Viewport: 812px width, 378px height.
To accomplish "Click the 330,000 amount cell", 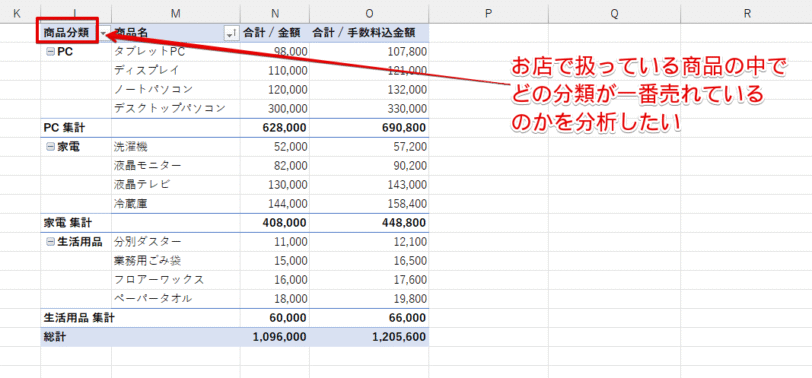I will 369,109.
